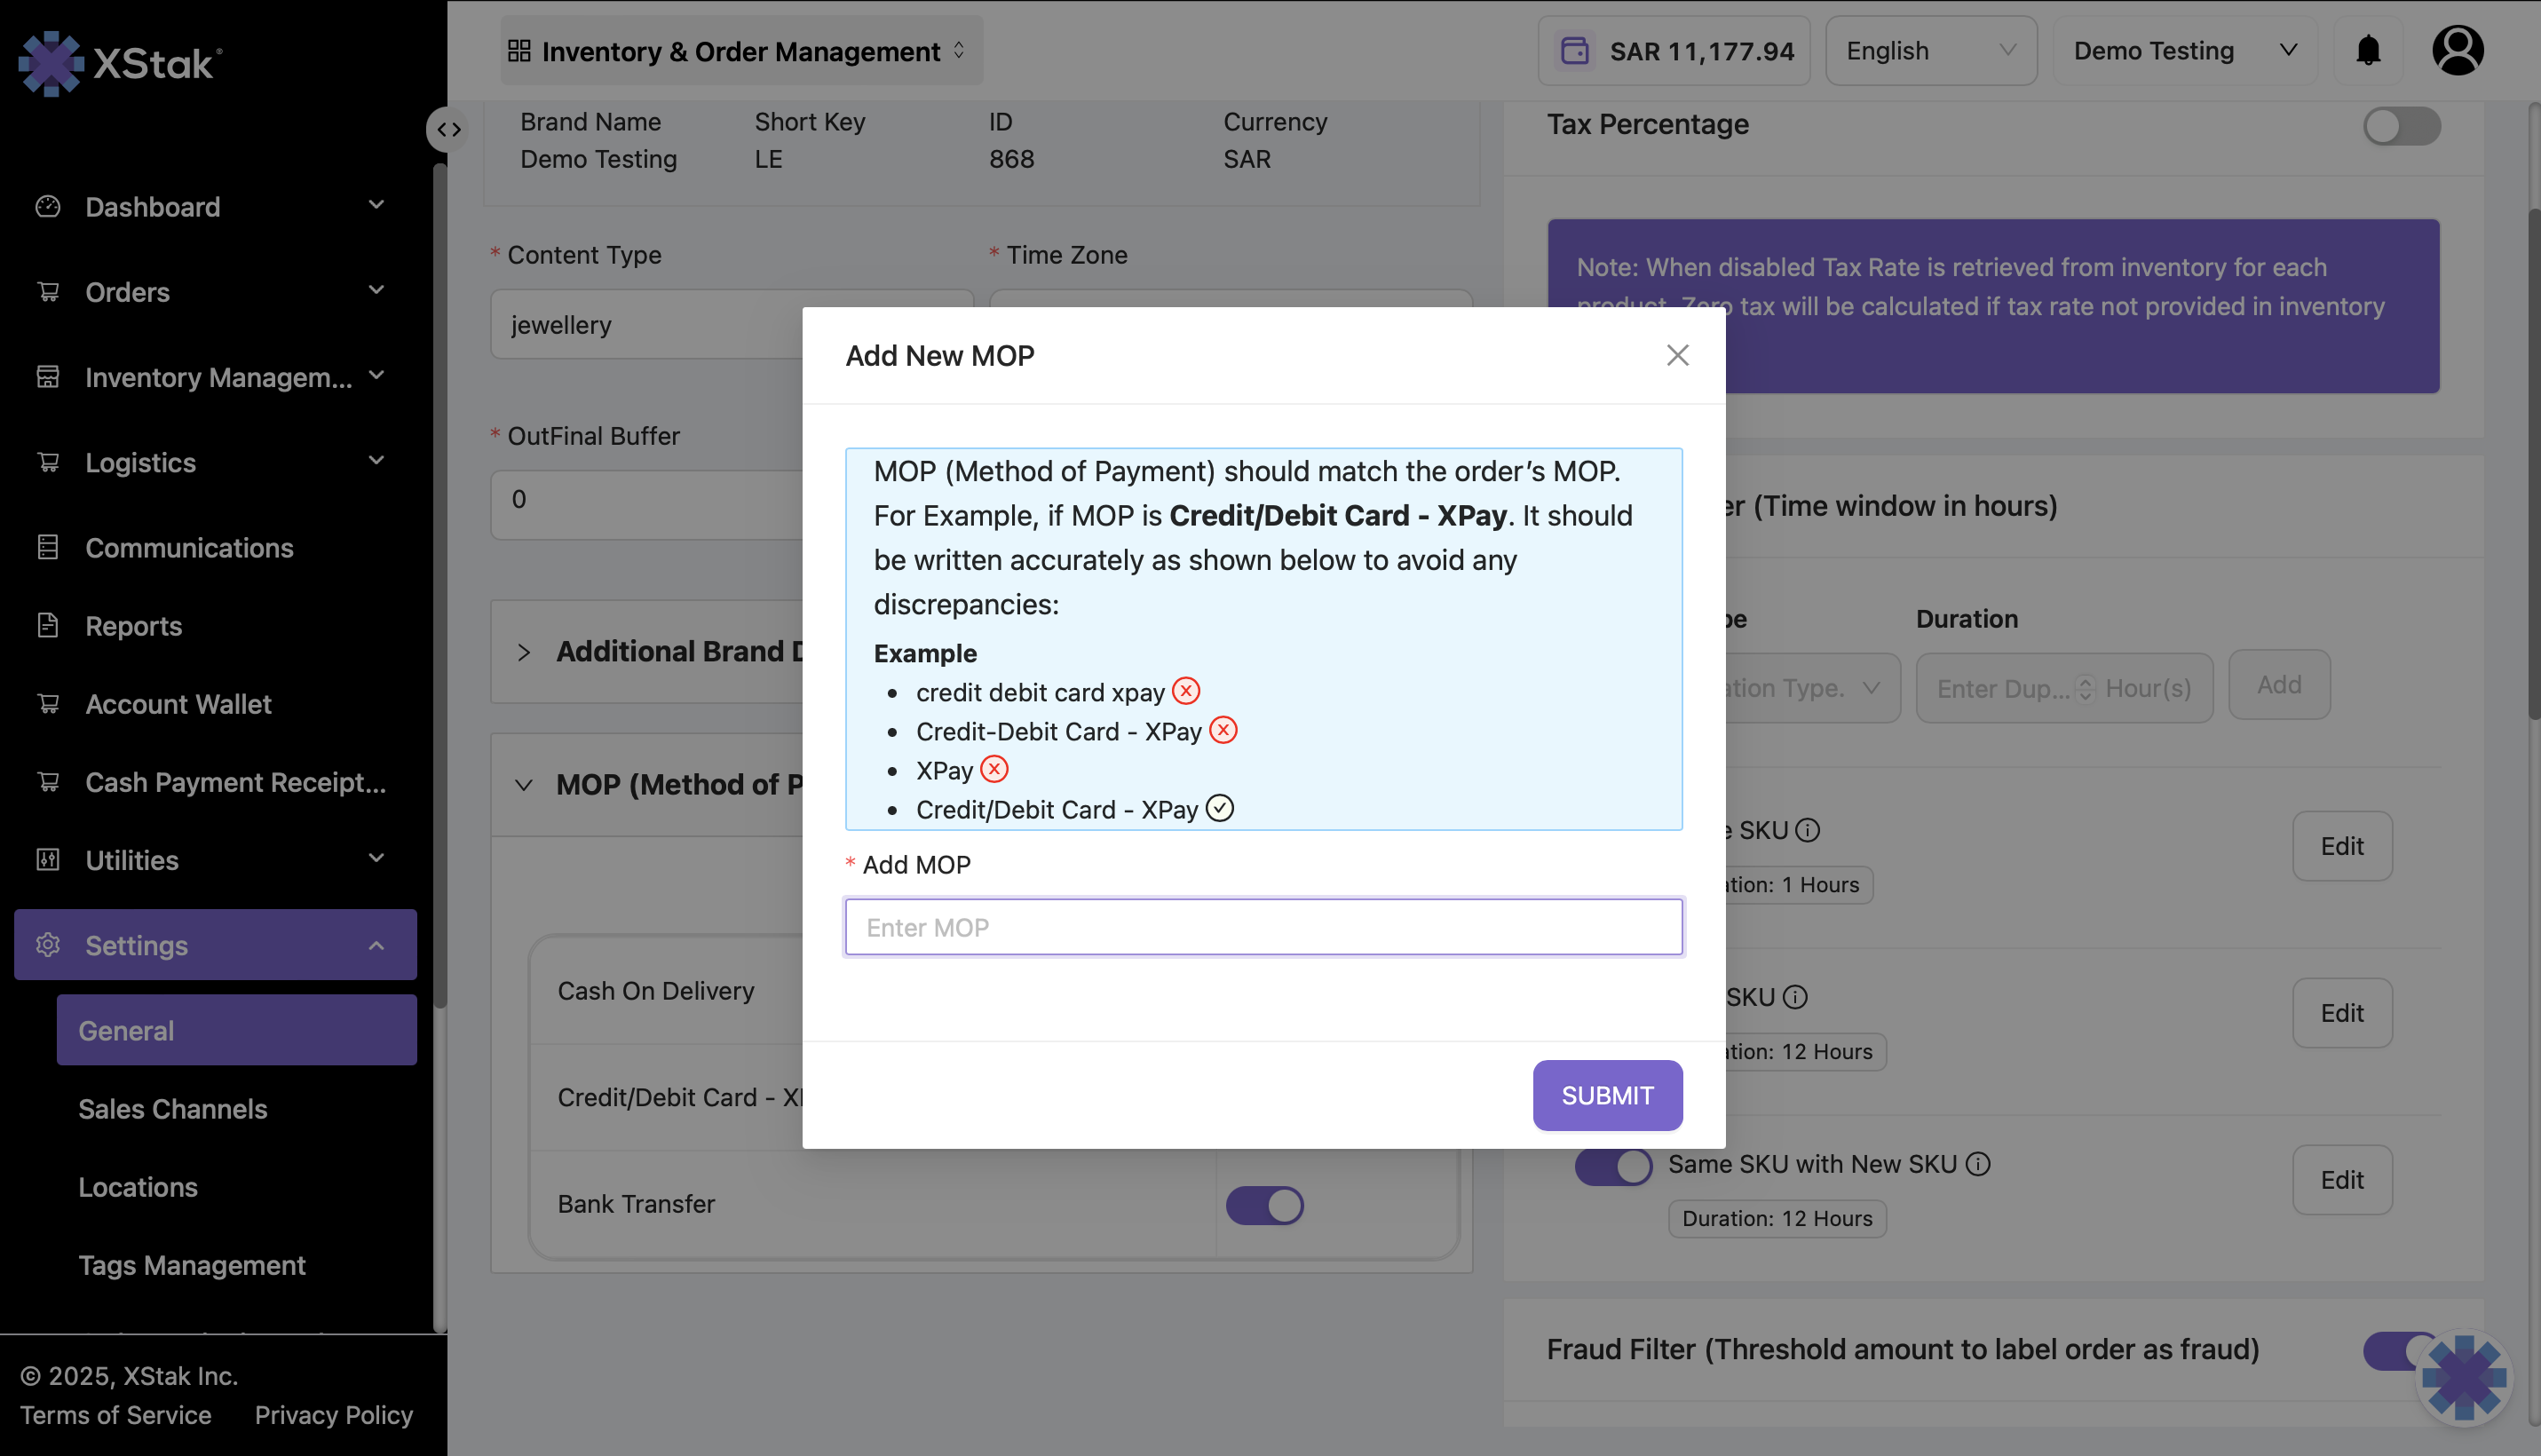The height and width of the screenshot is (1456, 2541).
Task: Open the Privacy Policy link
Action: click(x=333, y=1415)
